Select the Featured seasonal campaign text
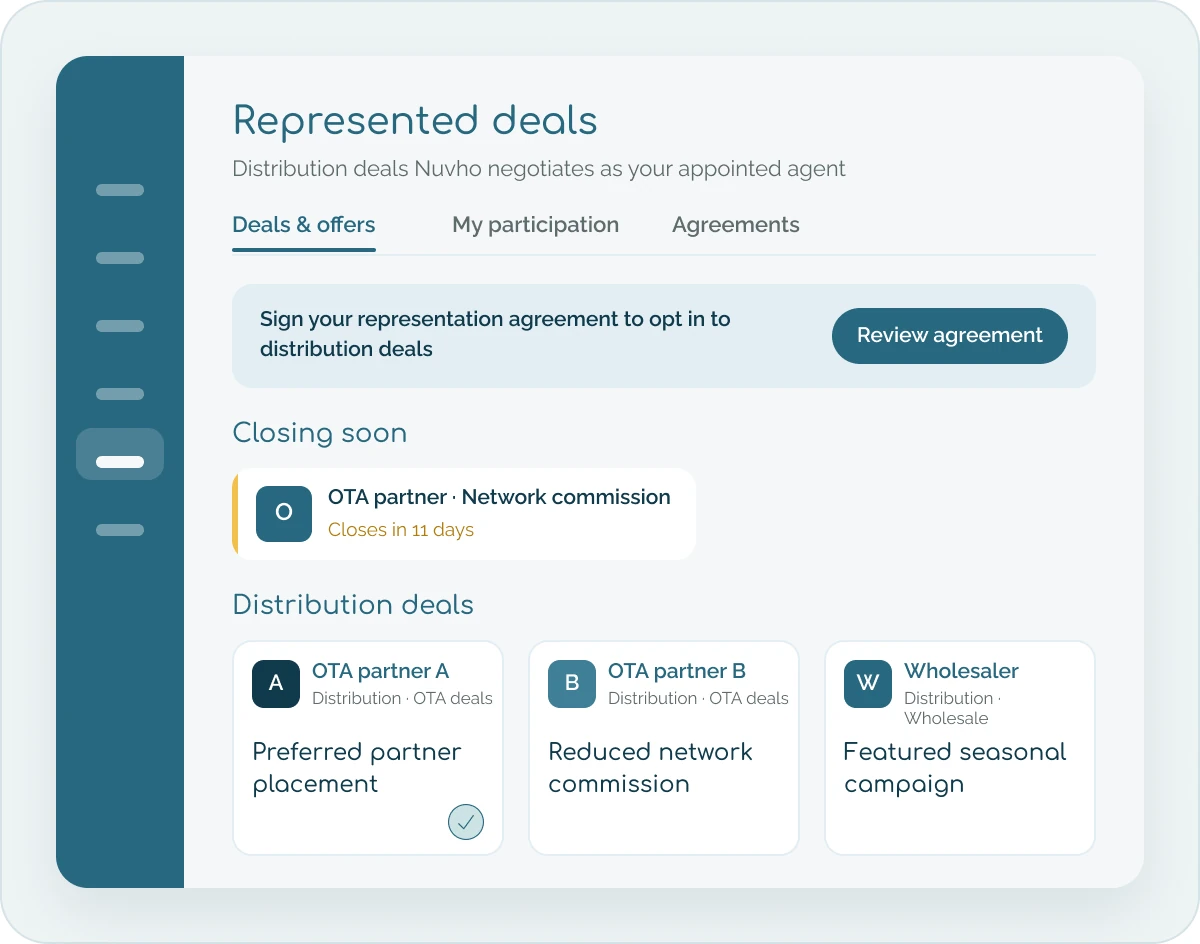This screenshot has width=1200, height=944. click(x=955, y=768)
